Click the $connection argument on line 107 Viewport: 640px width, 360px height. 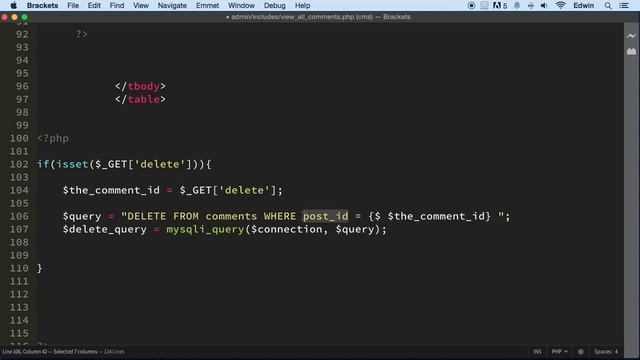pos(287,229)
